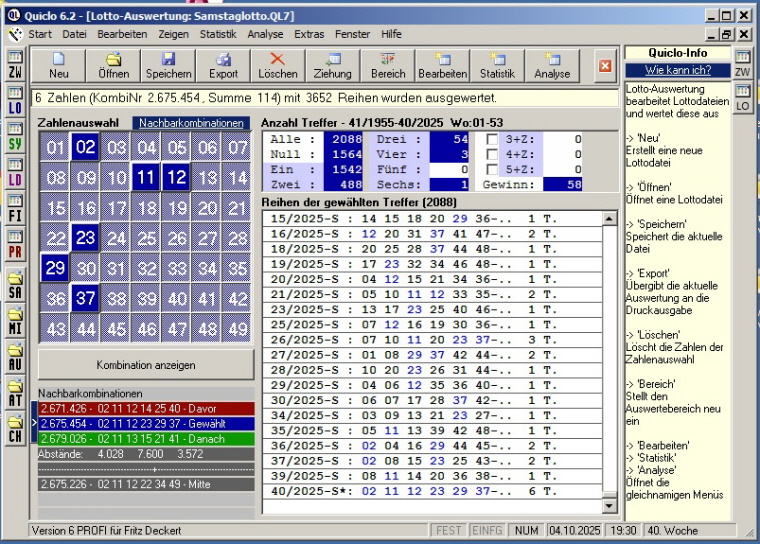This screenshot has width=760, height=544.
Task: Select number 25 in Zahlenauswahl grid
Action: point(146,239)
